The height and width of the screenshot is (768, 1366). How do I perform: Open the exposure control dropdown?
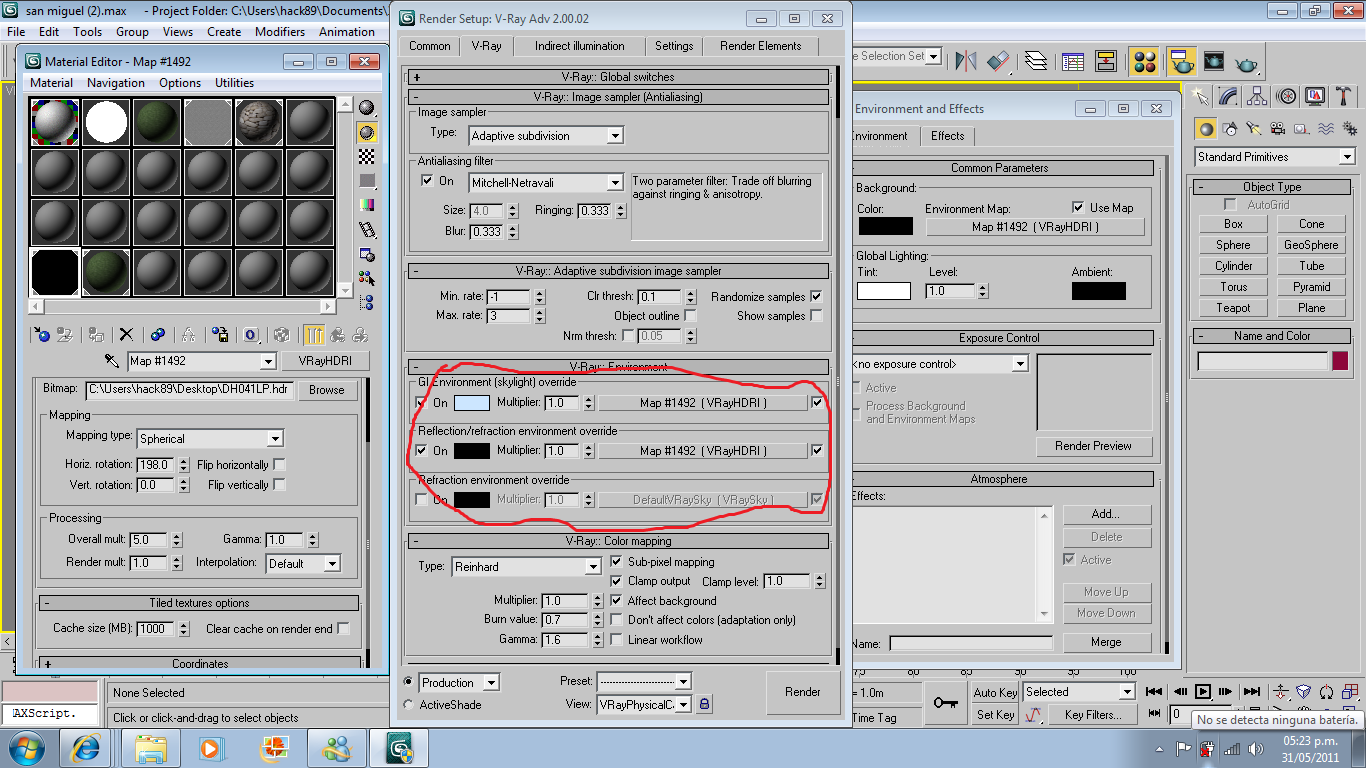(x=939, y=364)
